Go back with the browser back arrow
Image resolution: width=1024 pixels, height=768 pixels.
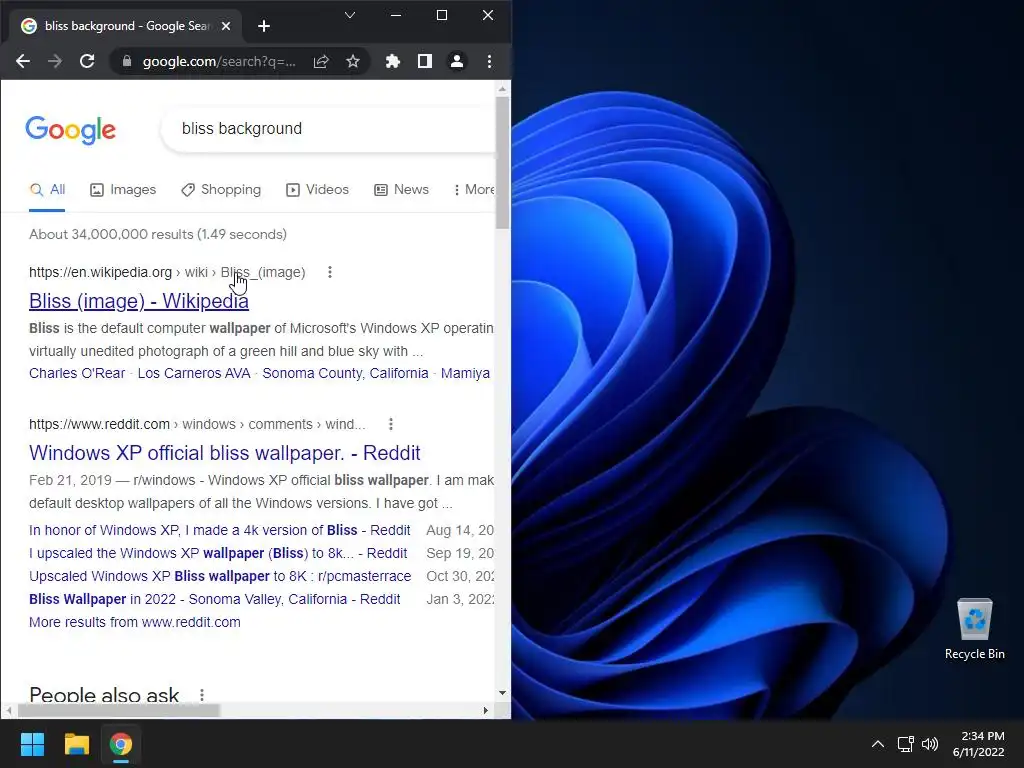[x=23, y=61]
